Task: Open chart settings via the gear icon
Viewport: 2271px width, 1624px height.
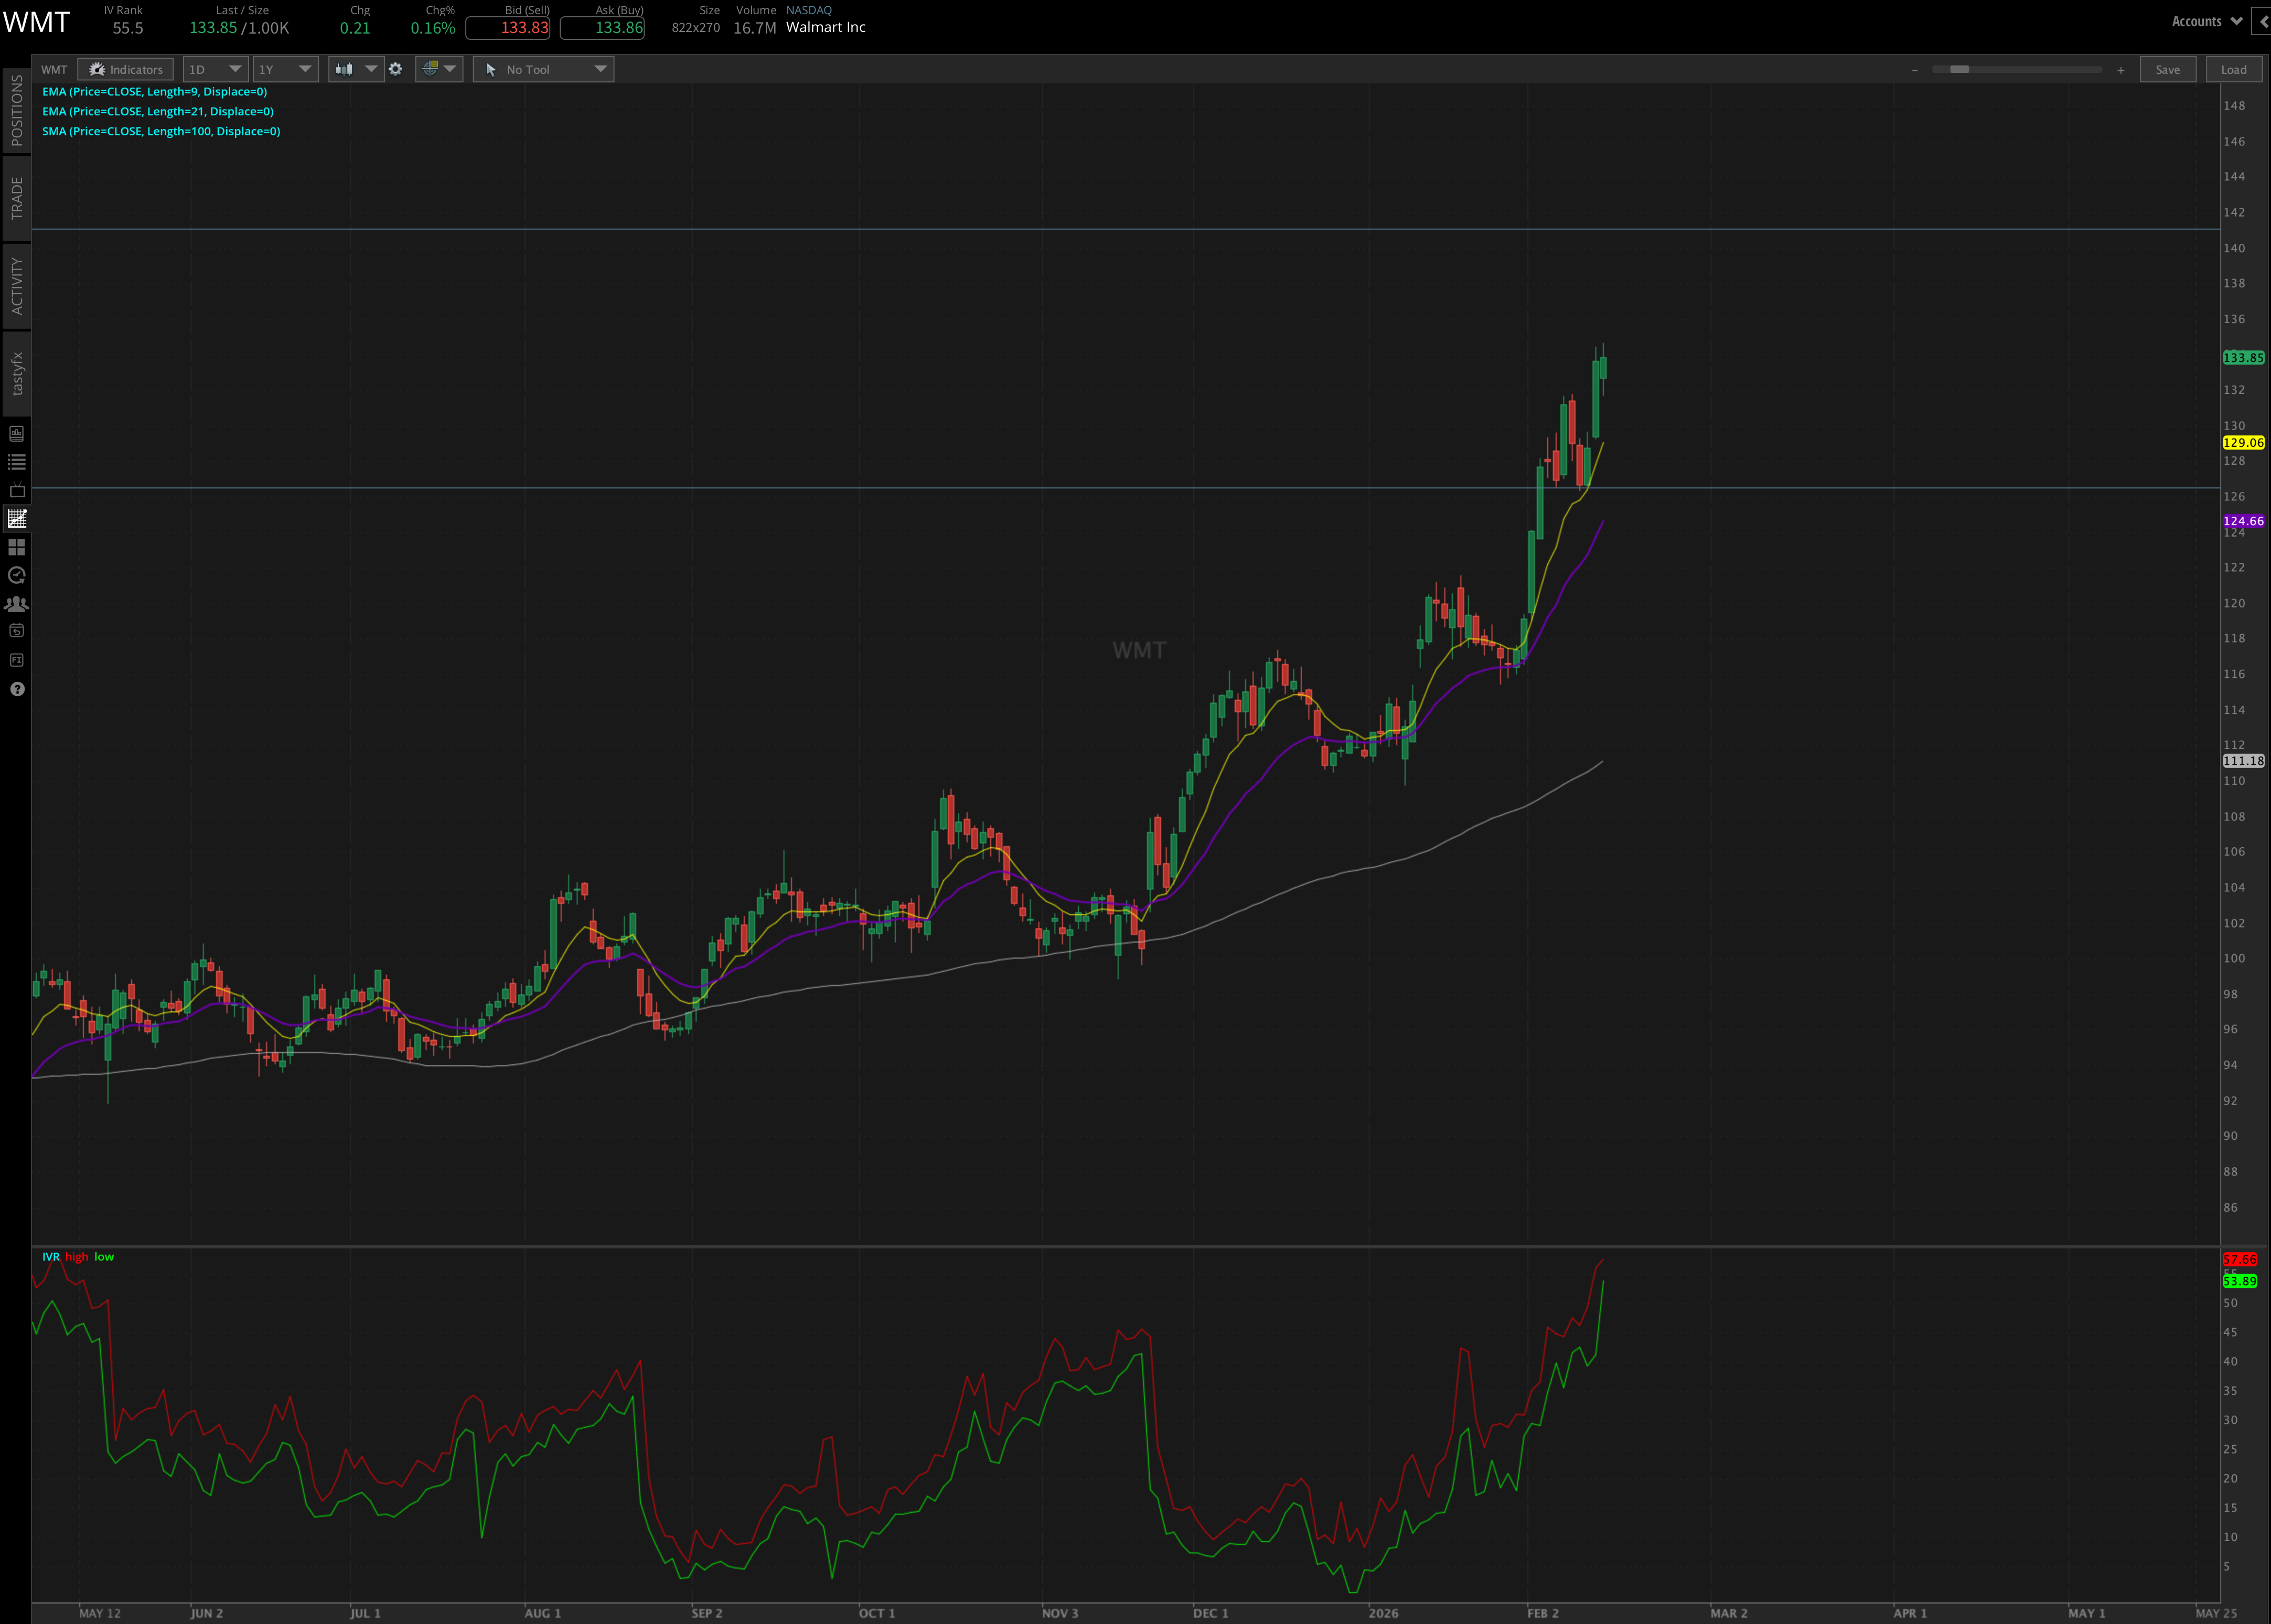Action: pyautogui.click(x=396, y=69)
